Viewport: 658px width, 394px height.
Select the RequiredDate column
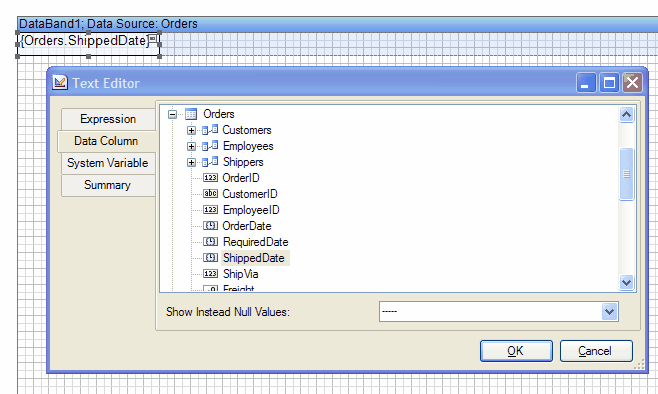point(256,242)
